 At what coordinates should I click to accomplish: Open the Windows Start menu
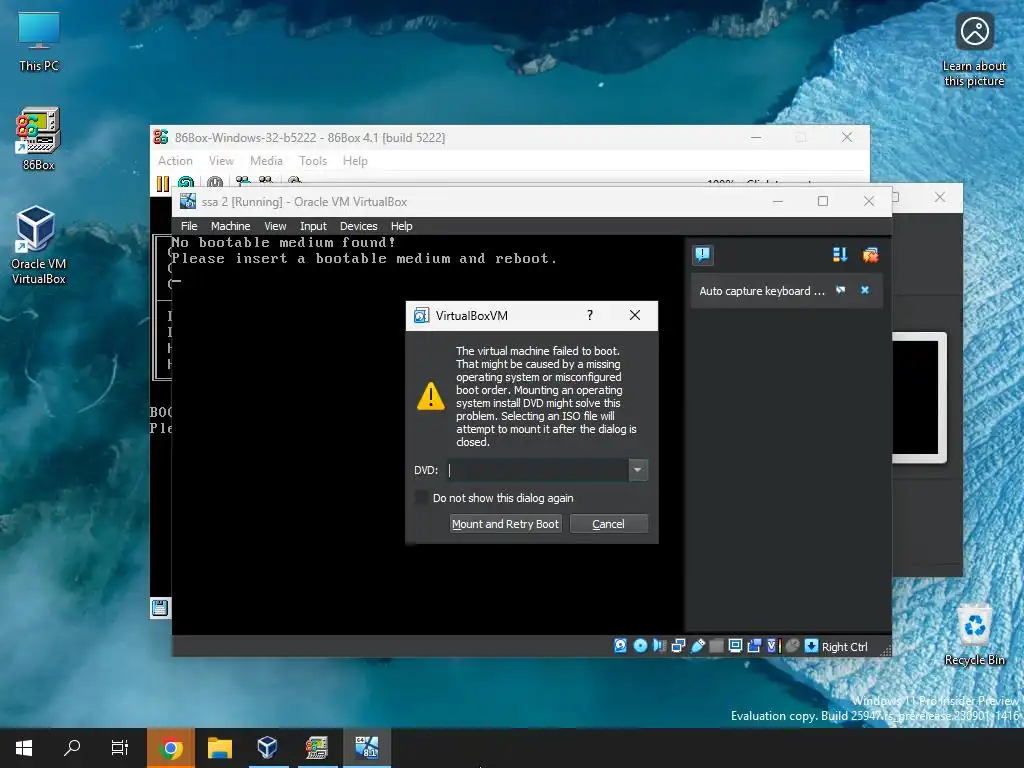24,748
